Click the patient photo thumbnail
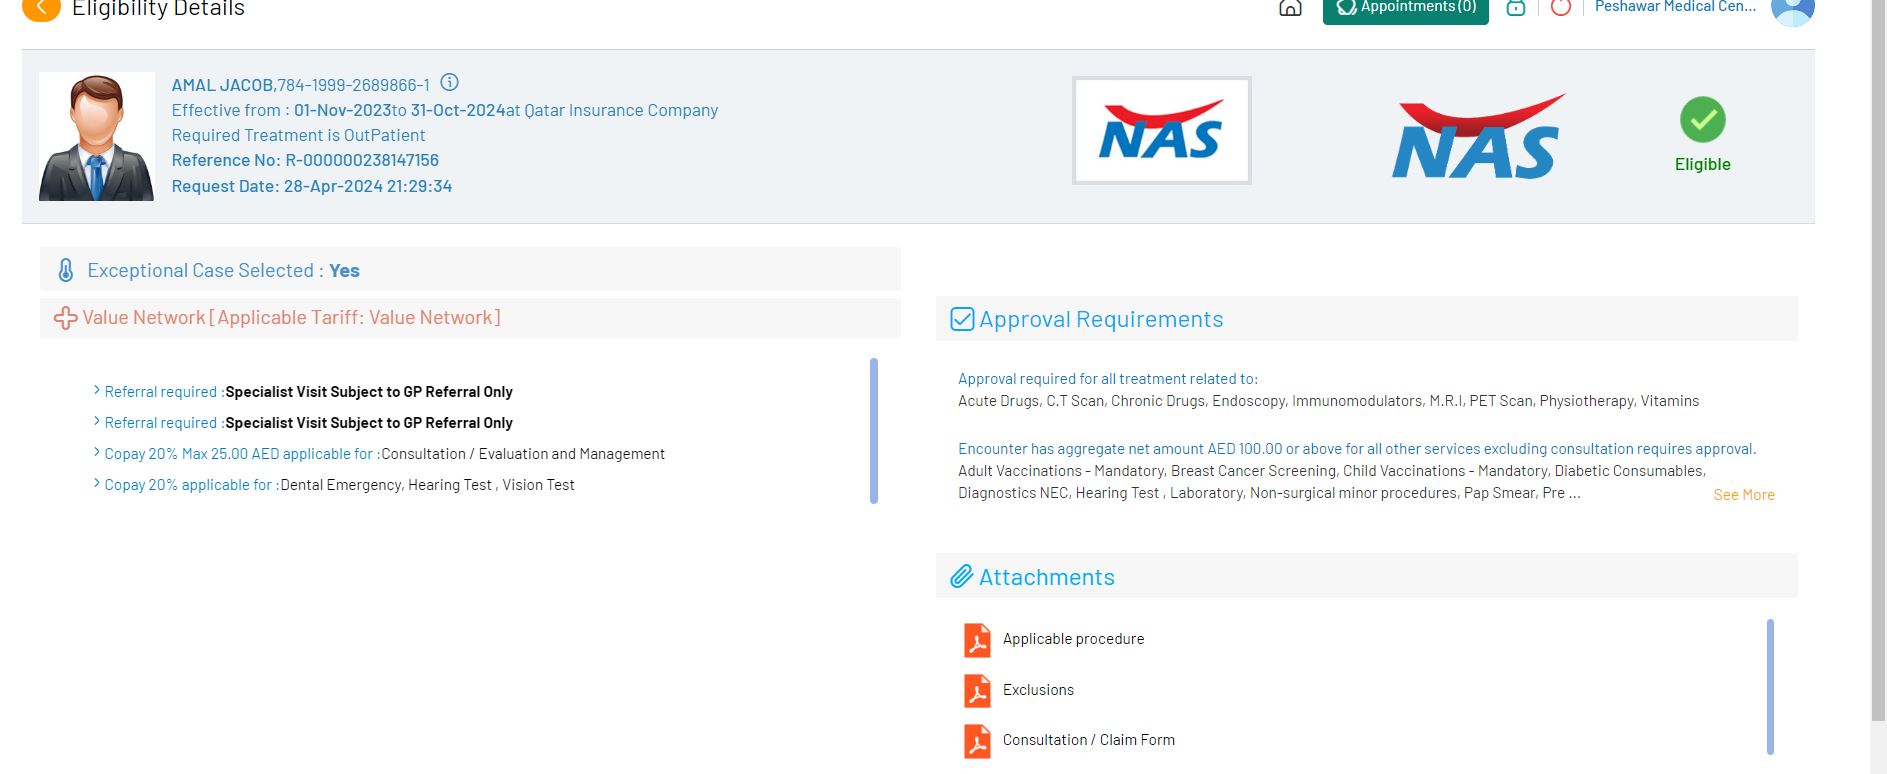 point(97,136)
